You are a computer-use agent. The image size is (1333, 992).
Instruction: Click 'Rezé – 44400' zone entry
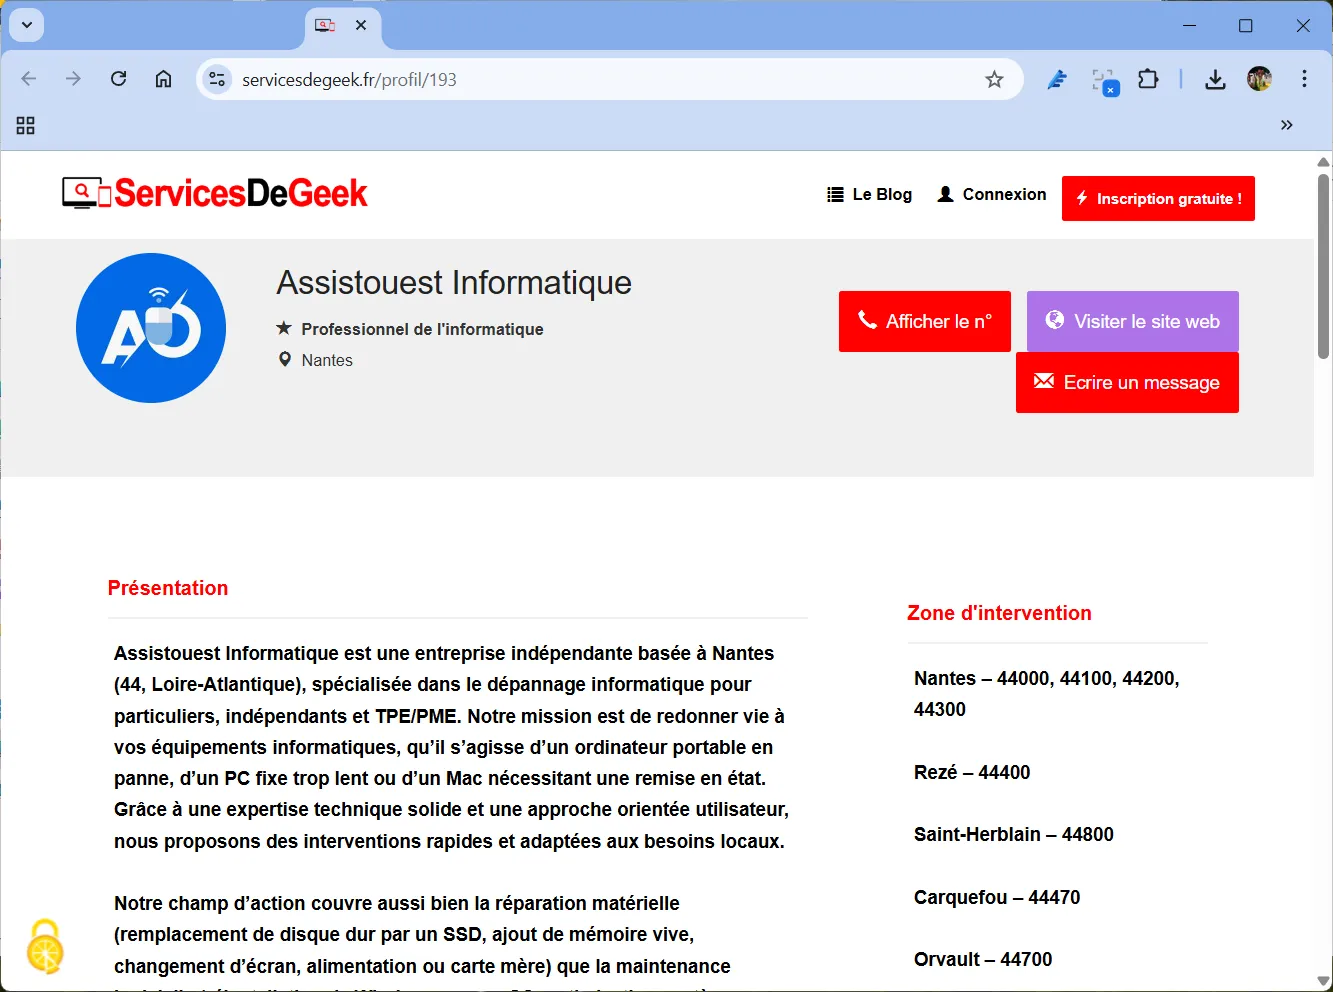pos(972,772)
